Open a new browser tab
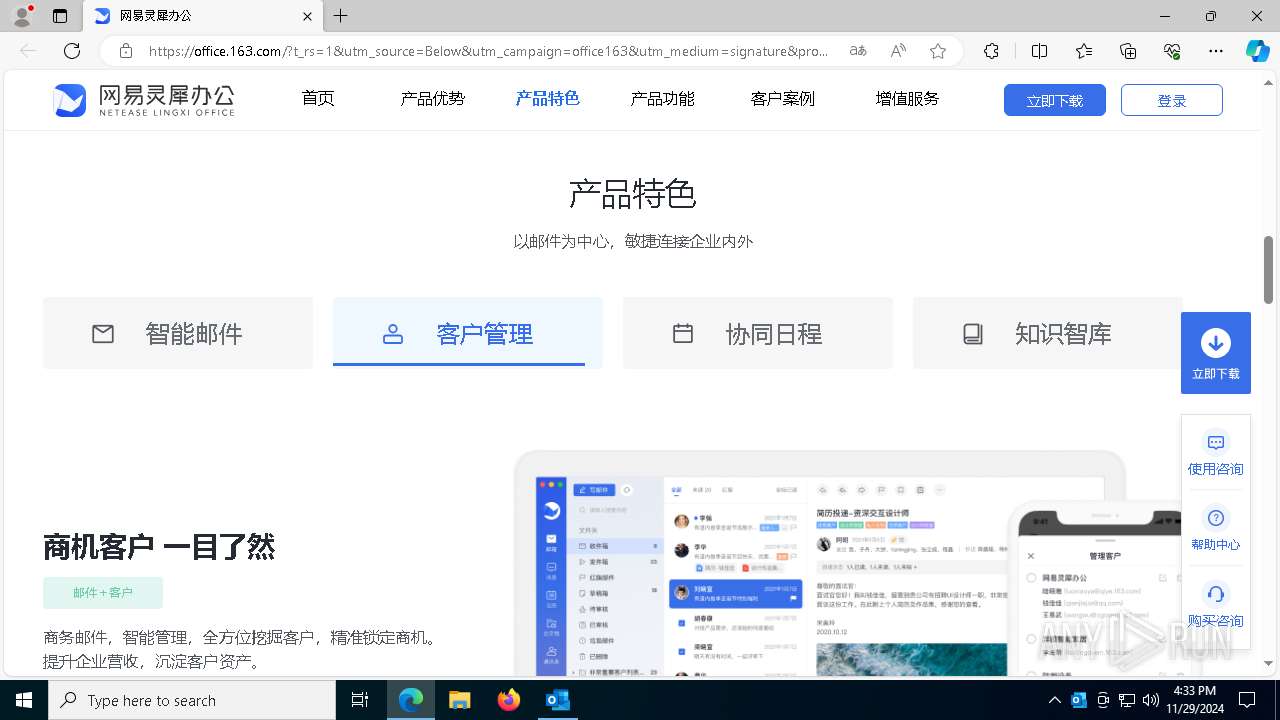The image size is (1280, 720). [x=341, y=16]
